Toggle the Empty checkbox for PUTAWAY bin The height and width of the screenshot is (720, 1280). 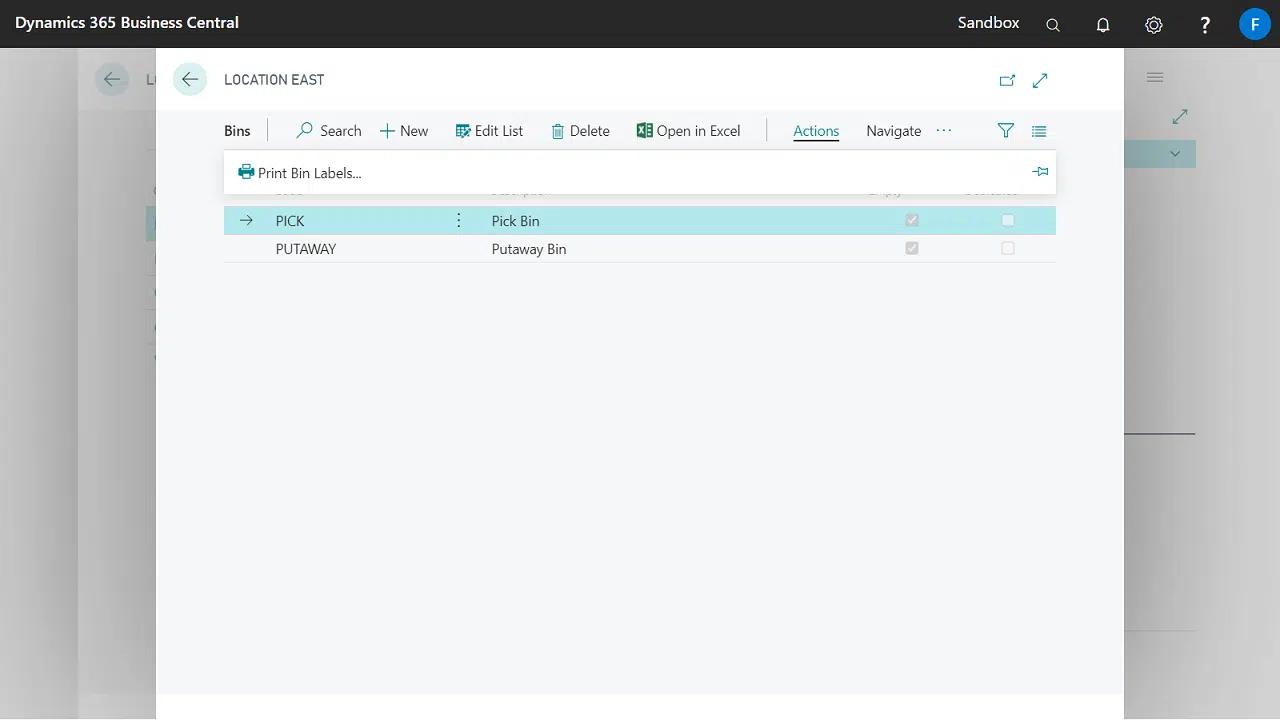[x=912, y=248]
